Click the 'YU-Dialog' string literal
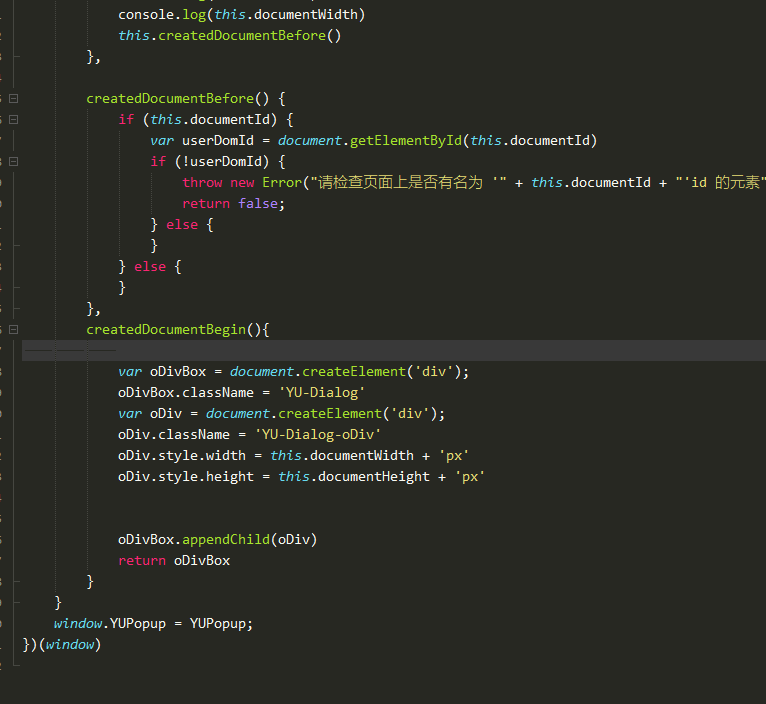 pos(322,393)
